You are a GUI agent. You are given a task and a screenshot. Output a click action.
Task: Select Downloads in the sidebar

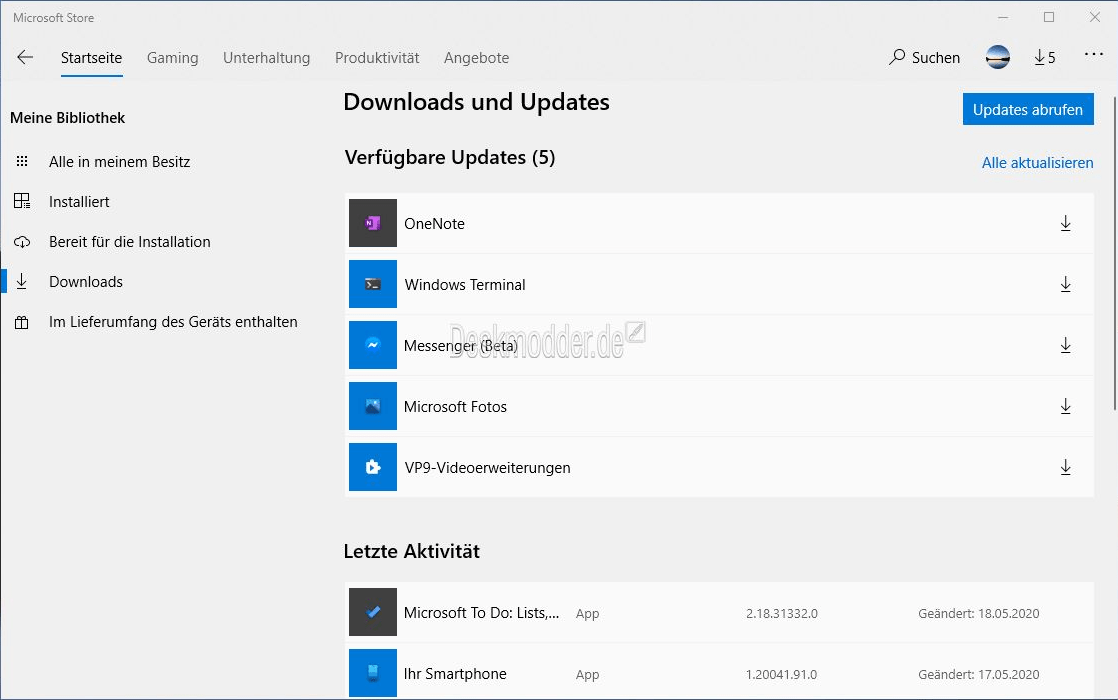[86, 282]
